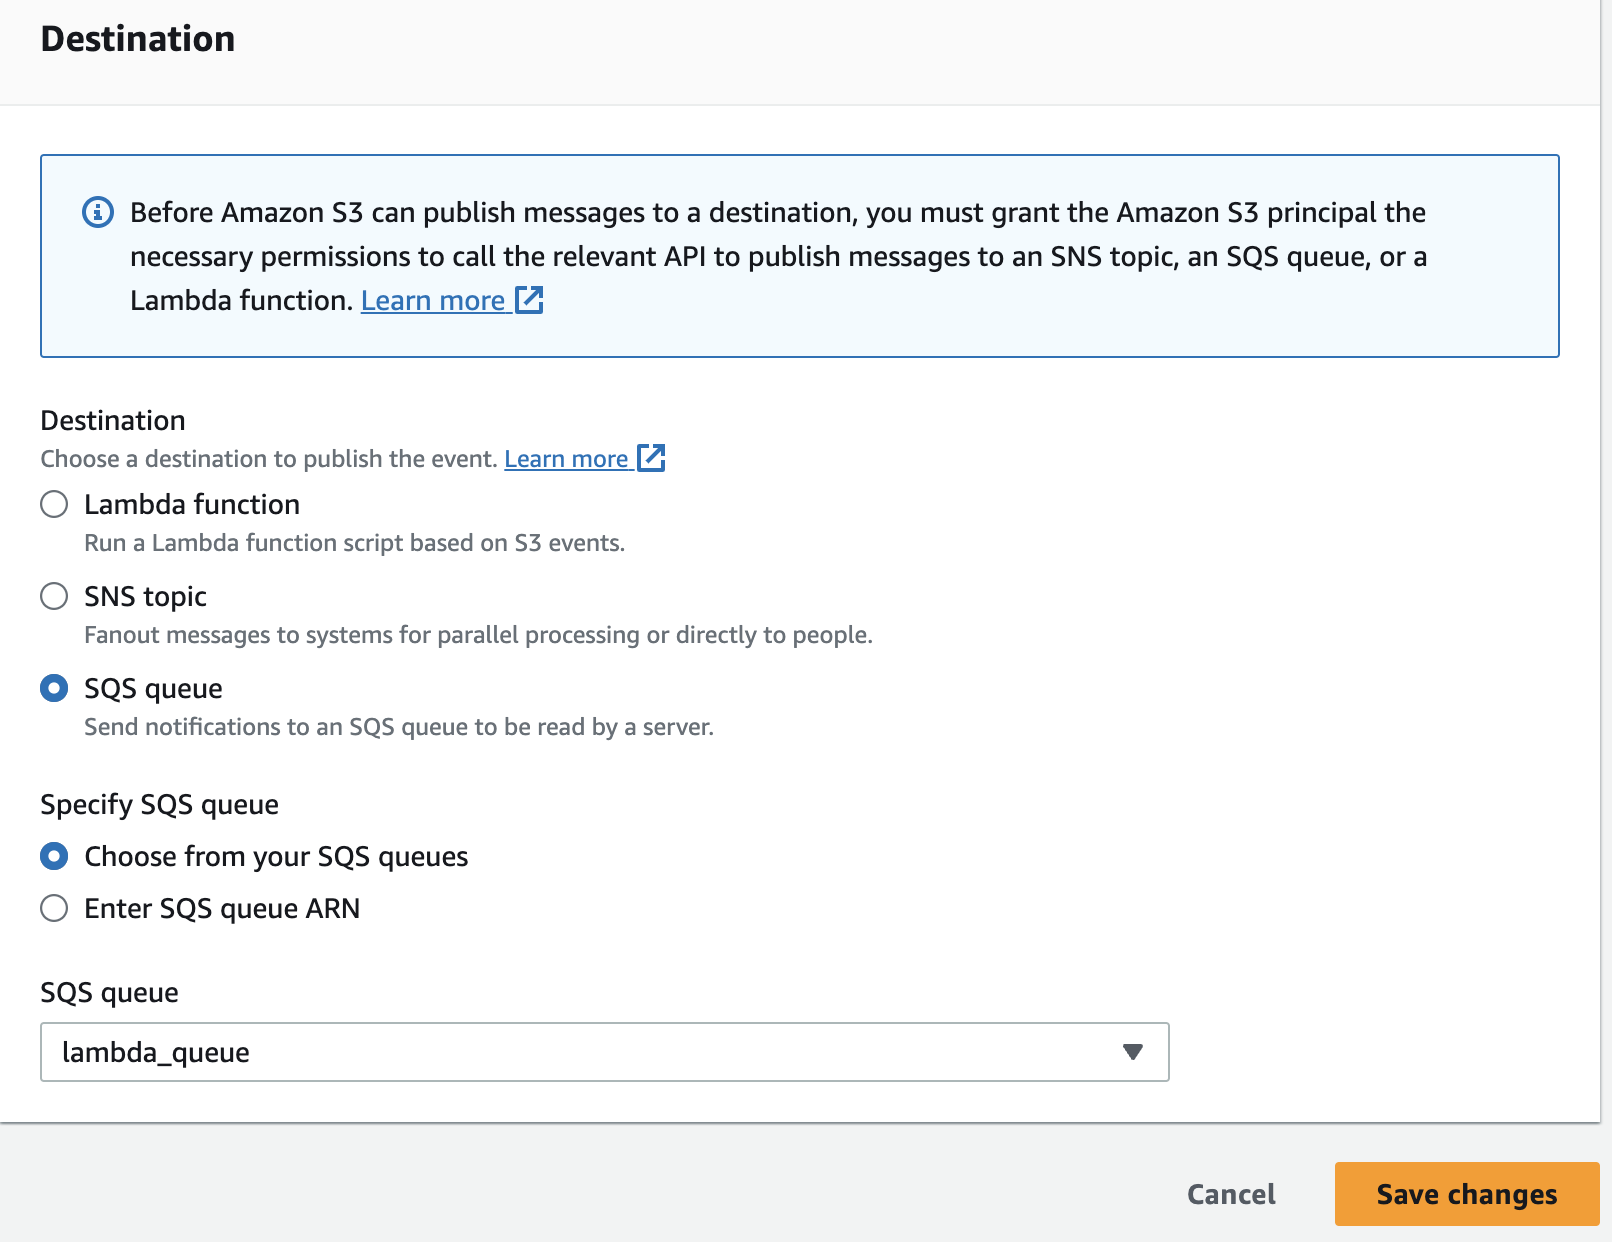This screenshot has width=1612, height=1242.
Task: Click the Save changes button
Action: pyautogui.click(x=1466, y=1194)
